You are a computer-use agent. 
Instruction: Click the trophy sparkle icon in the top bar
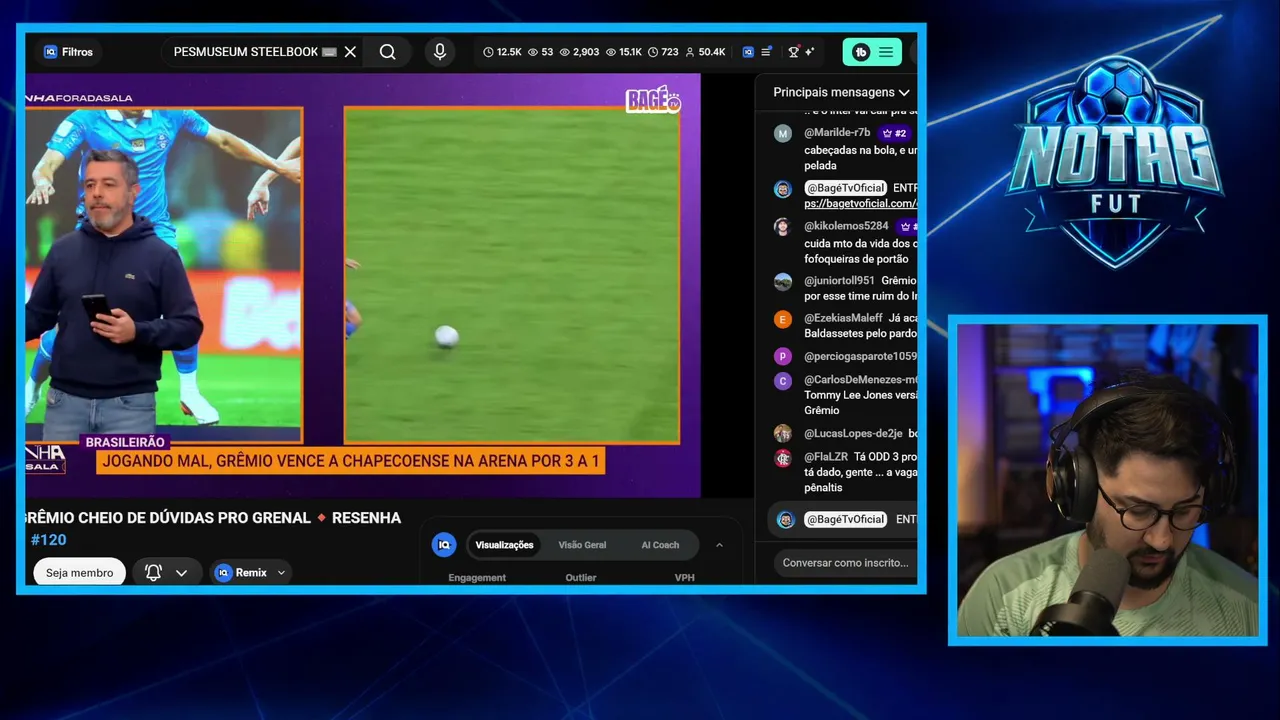801,52
